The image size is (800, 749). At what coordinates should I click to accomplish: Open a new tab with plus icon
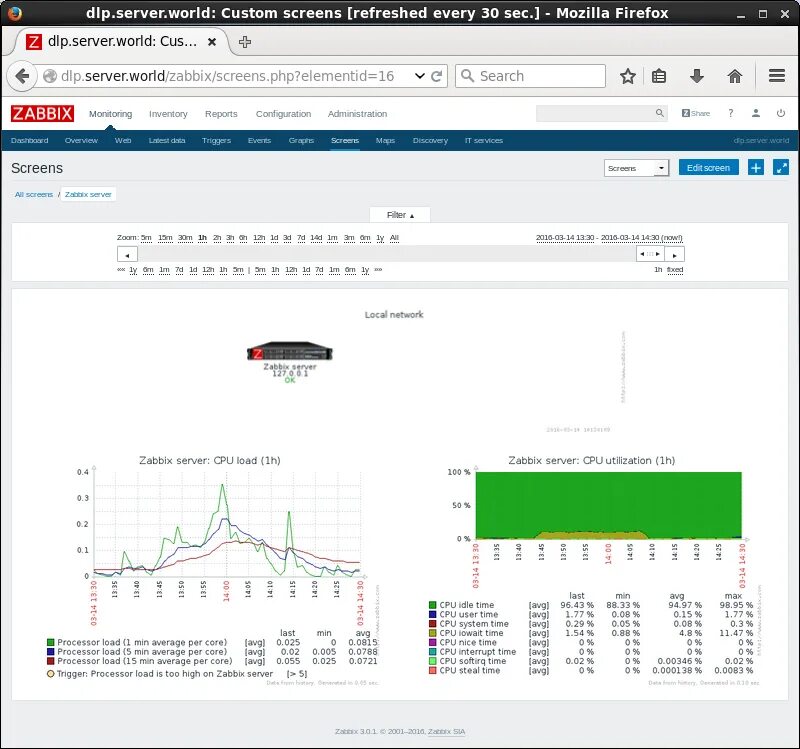click(x=245, y=42)
